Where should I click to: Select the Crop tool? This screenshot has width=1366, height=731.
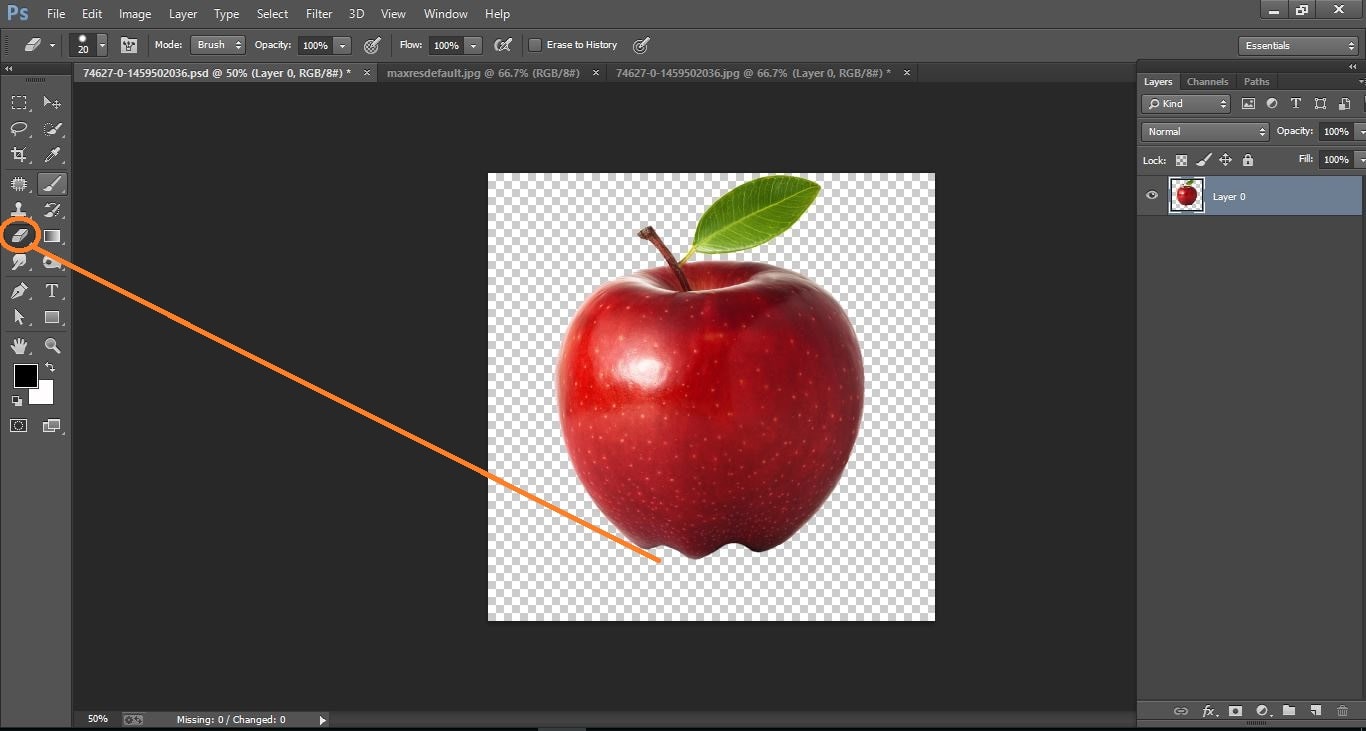click(x=18, y=154)
